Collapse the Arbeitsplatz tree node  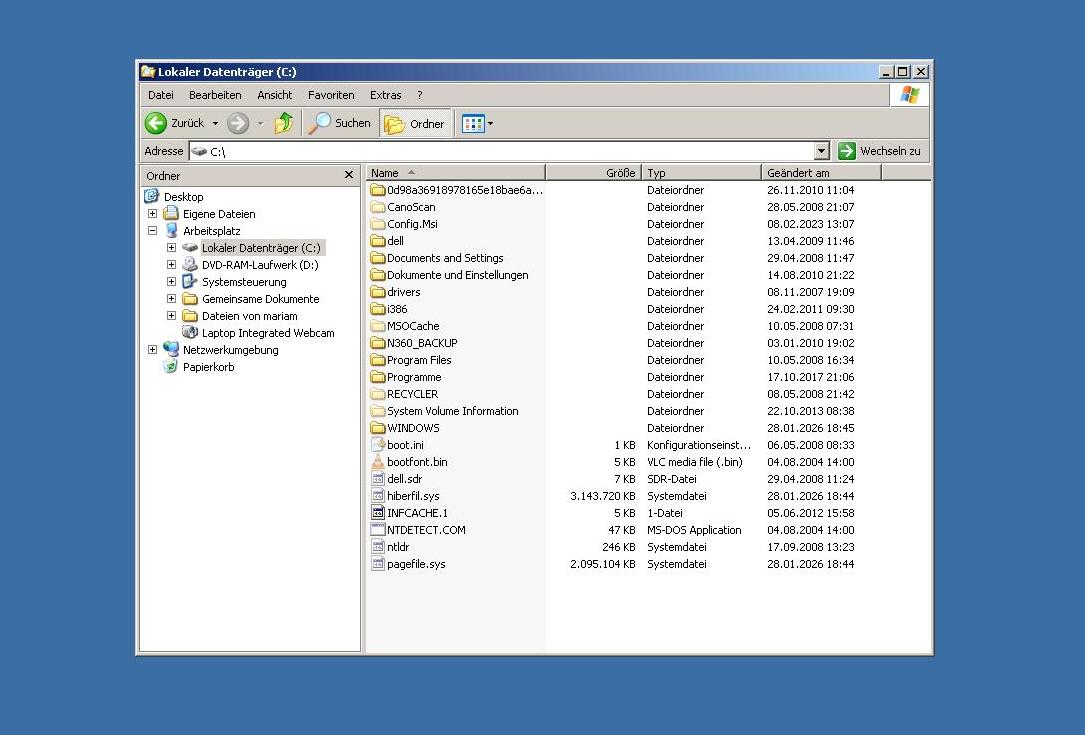(152, 231)
